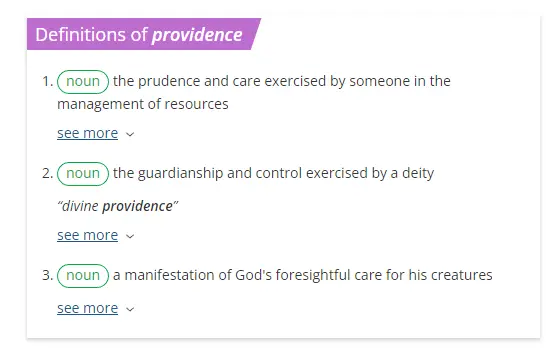Image resolution: width=546 pixels, height=362 pixels.
Task: Click the text 'the prudence and care exercised'
Action: coord(220,81)
